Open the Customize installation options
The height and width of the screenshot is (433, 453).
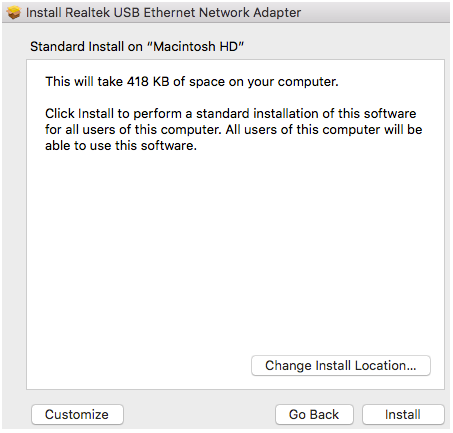point(77,414)
